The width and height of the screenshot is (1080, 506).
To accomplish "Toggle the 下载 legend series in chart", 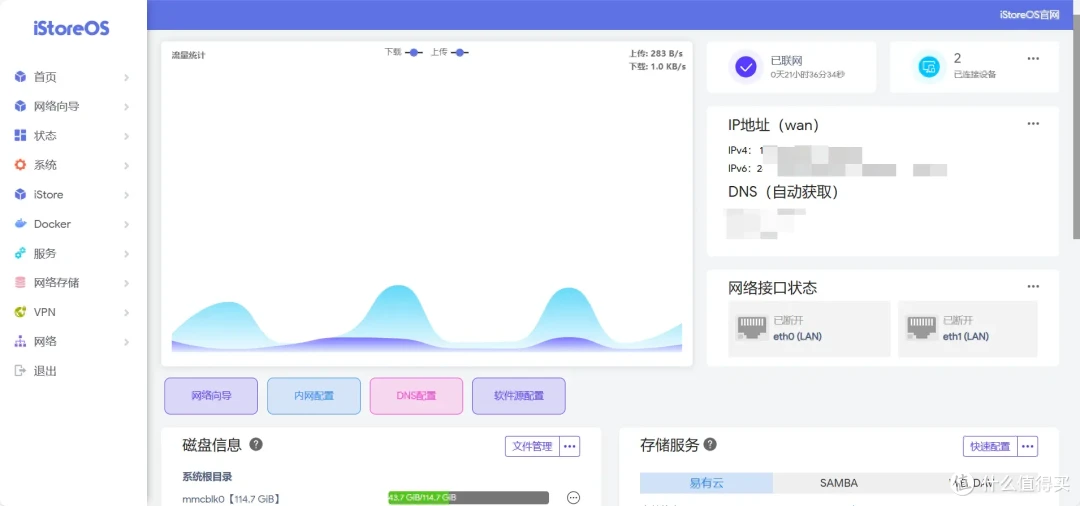I will tap(404, 52).
